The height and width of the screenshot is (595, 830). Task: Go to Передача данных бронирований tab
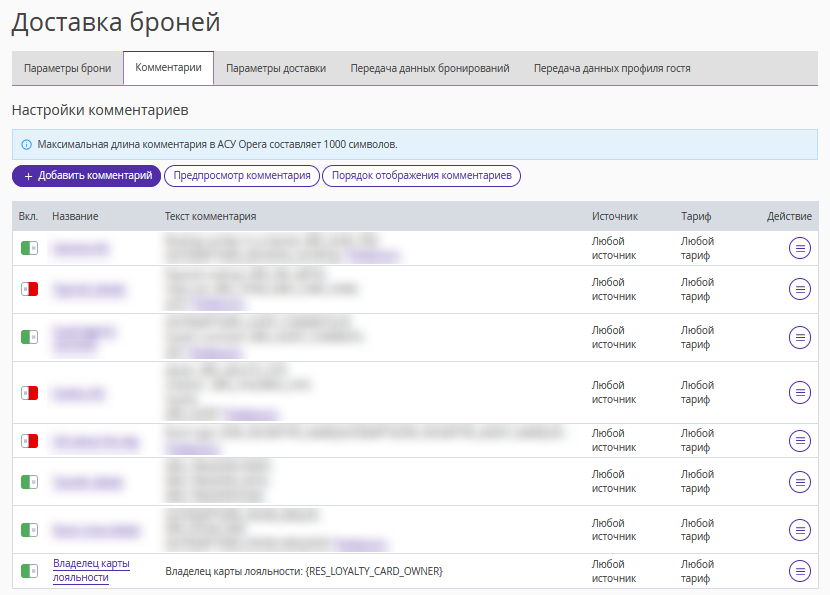click(430, 68)
